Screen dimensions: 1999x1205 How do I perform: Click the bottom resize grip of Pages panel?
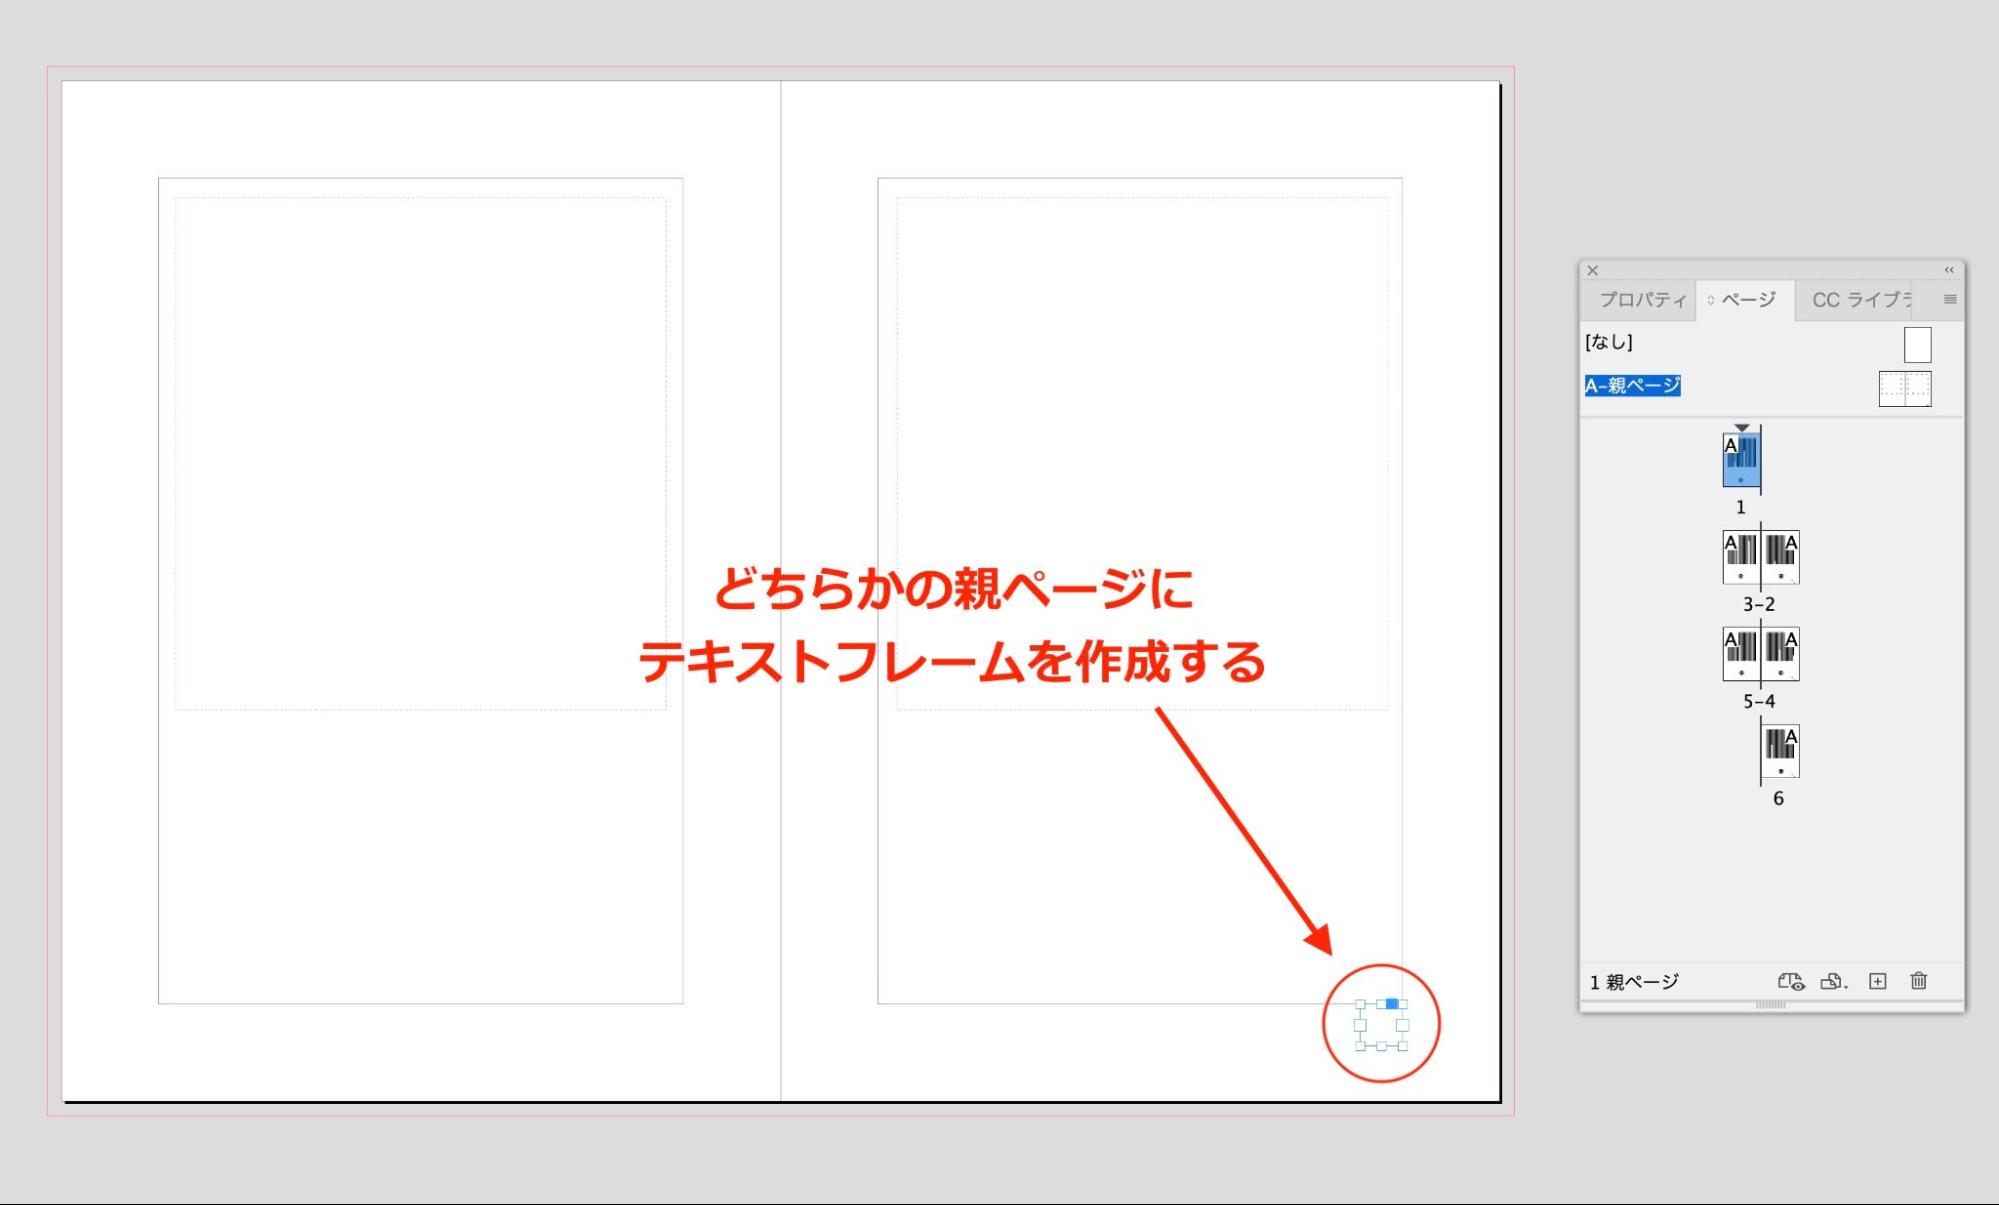(x=1770, y=1005)
